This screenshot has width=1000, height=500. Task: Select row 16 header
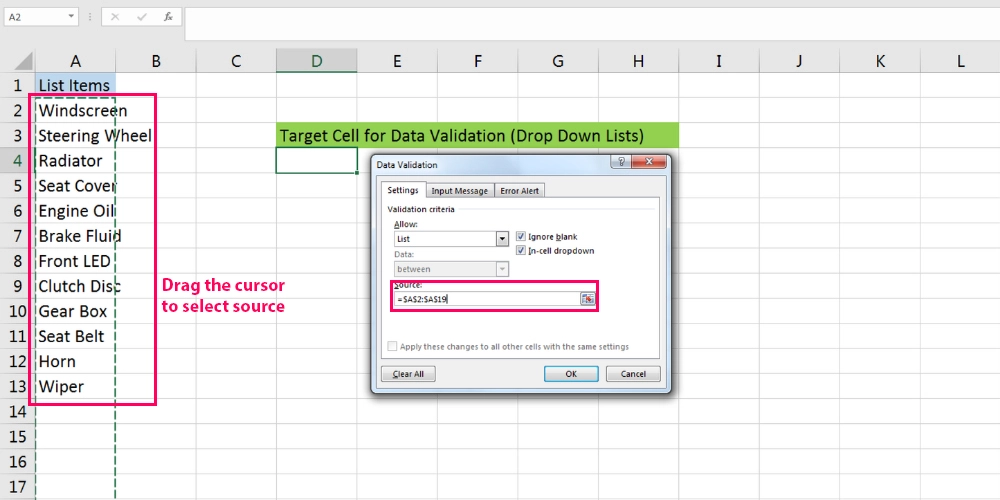17,461
